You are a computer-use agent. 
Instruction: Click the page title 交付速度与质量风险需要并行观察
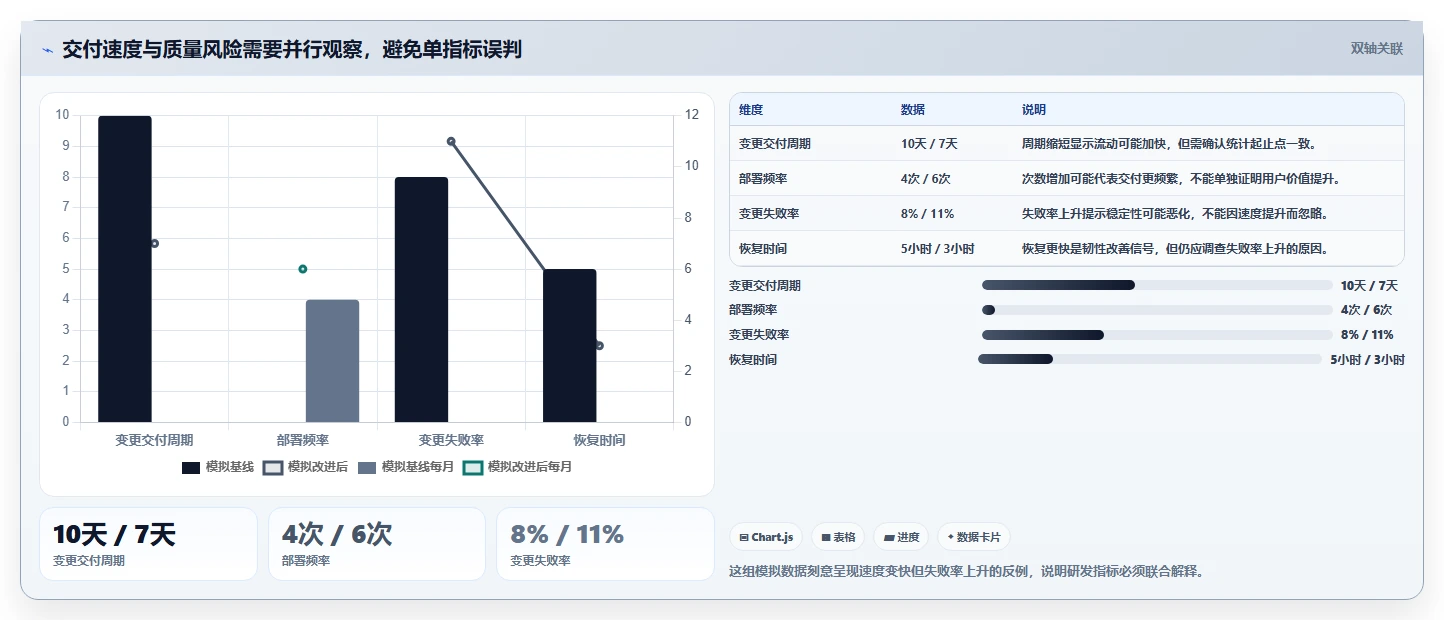tap(291, 50)
